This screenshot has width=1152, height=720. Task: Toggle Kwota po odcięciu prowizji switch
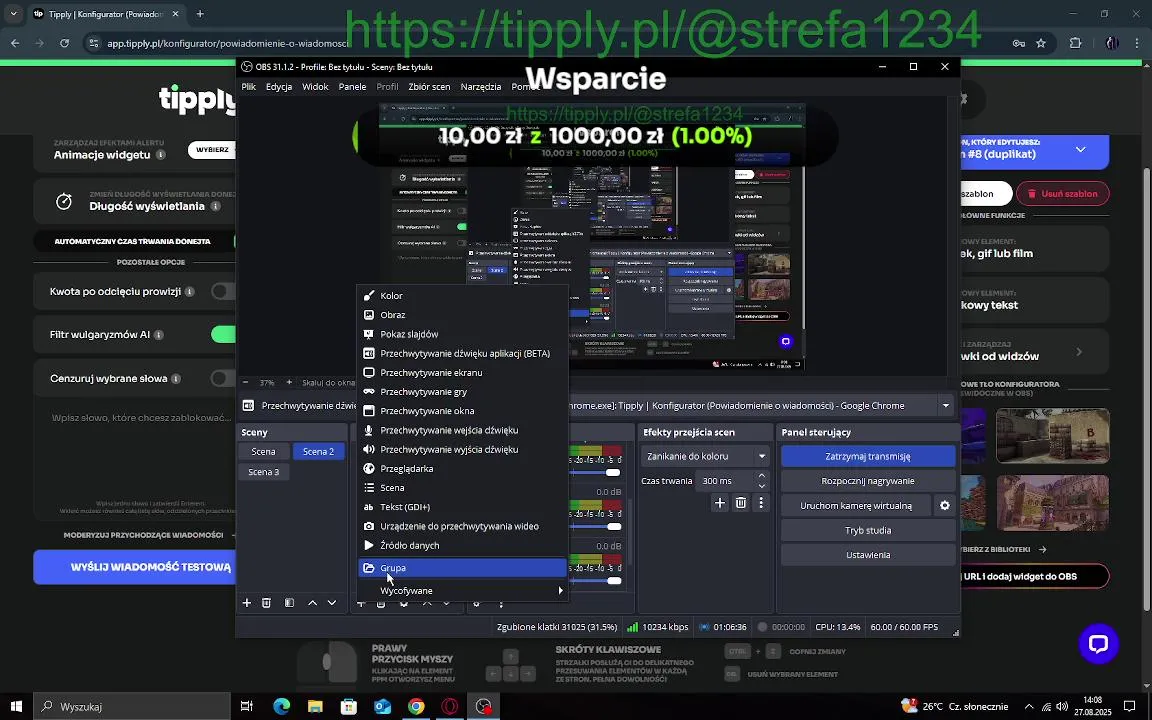pos(223,292)
